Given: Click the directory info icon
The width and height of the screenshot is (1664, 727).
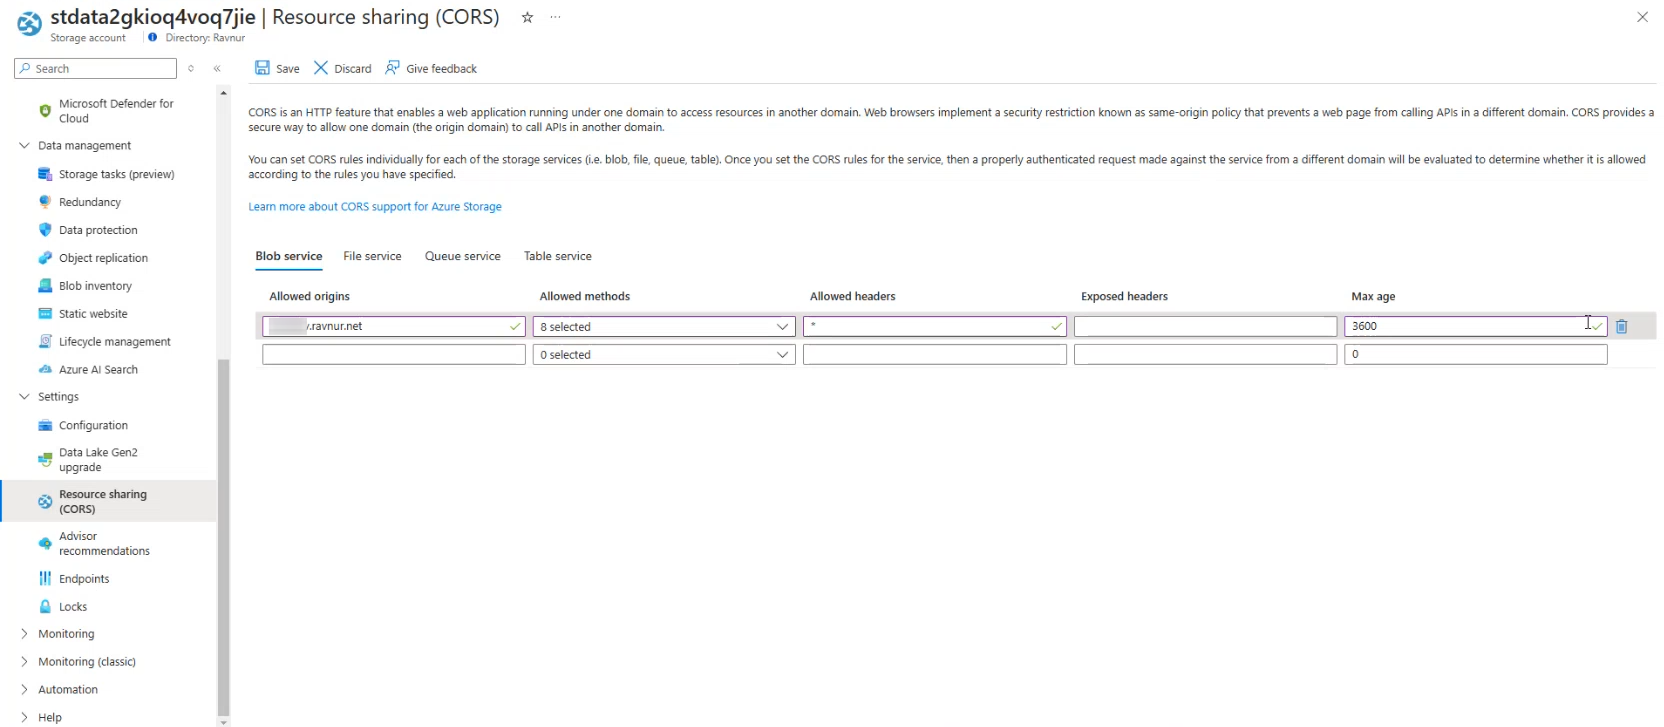Looking at the screenshot, I should 153,38.
